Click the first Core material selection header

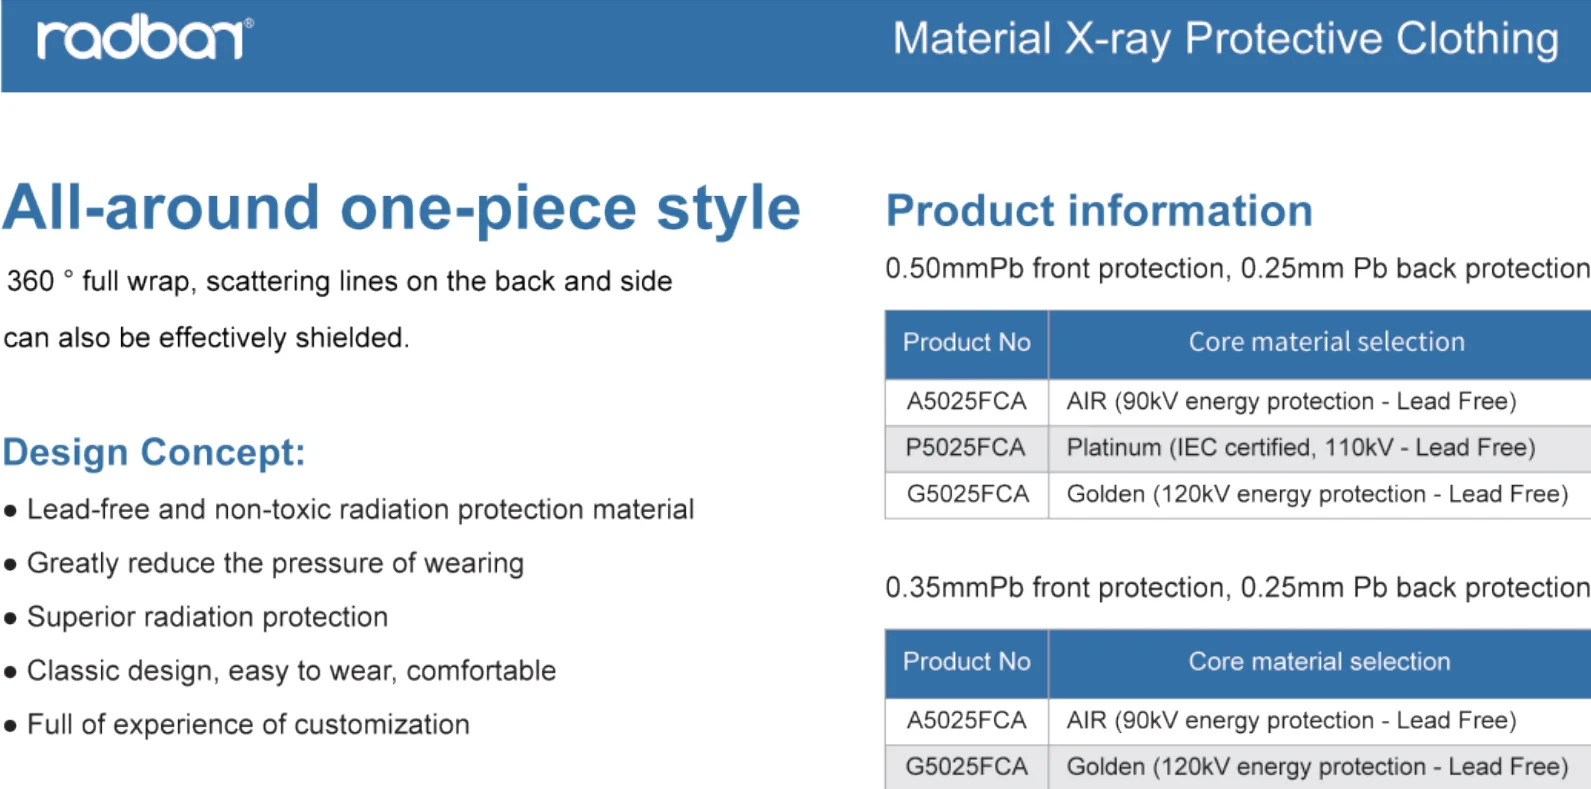(x=1320, y=343)
